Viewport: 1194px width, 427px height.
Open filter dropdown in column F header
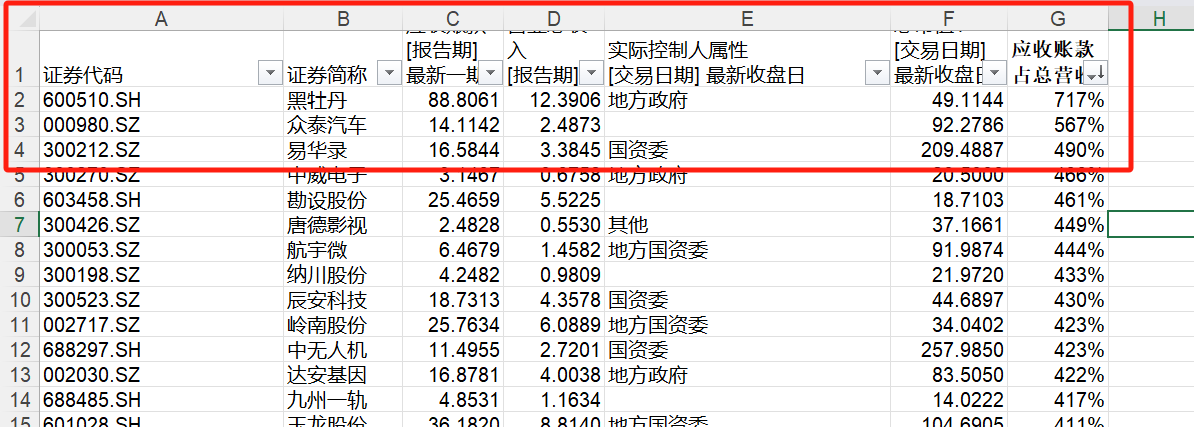click(994, 75)
